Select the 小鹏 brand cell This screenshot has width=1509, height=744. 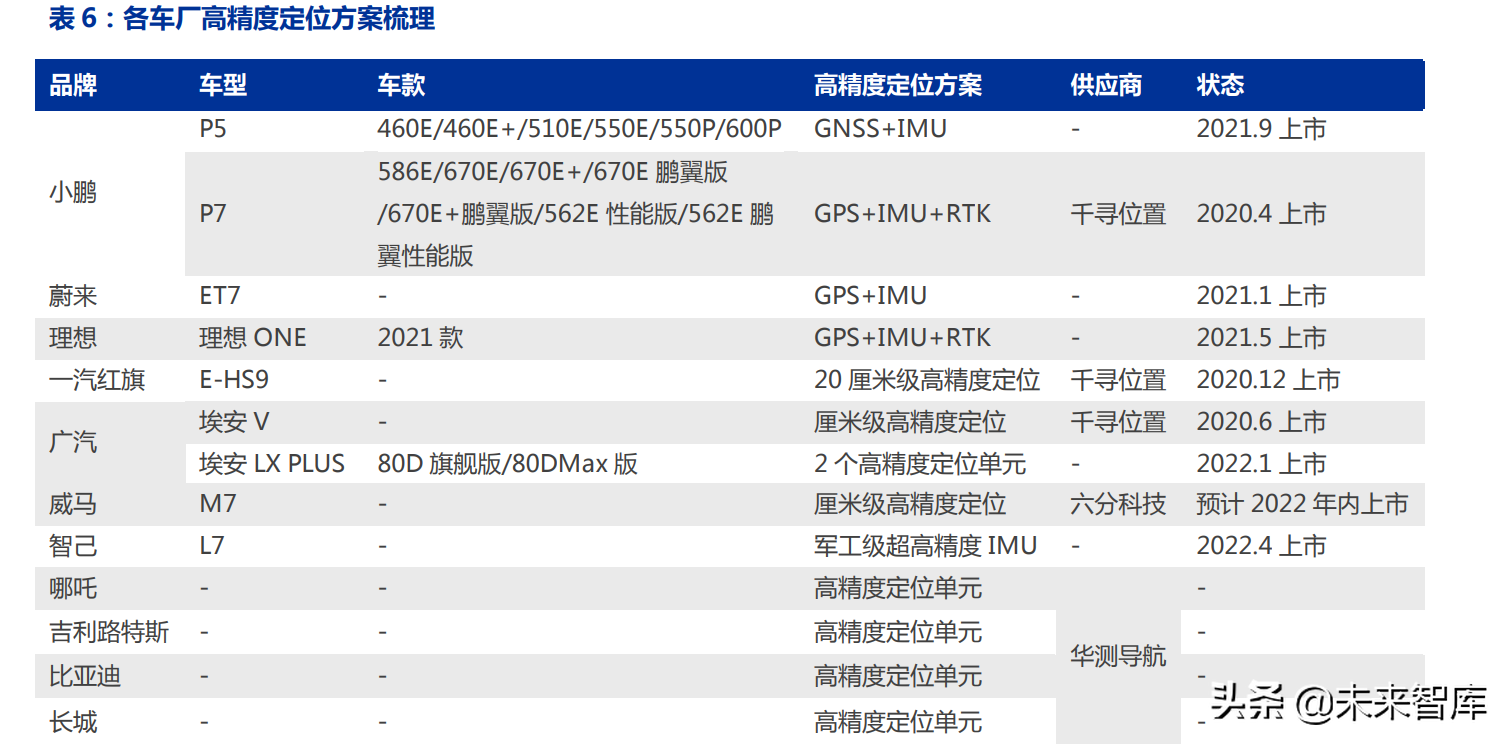coord(73,192)
